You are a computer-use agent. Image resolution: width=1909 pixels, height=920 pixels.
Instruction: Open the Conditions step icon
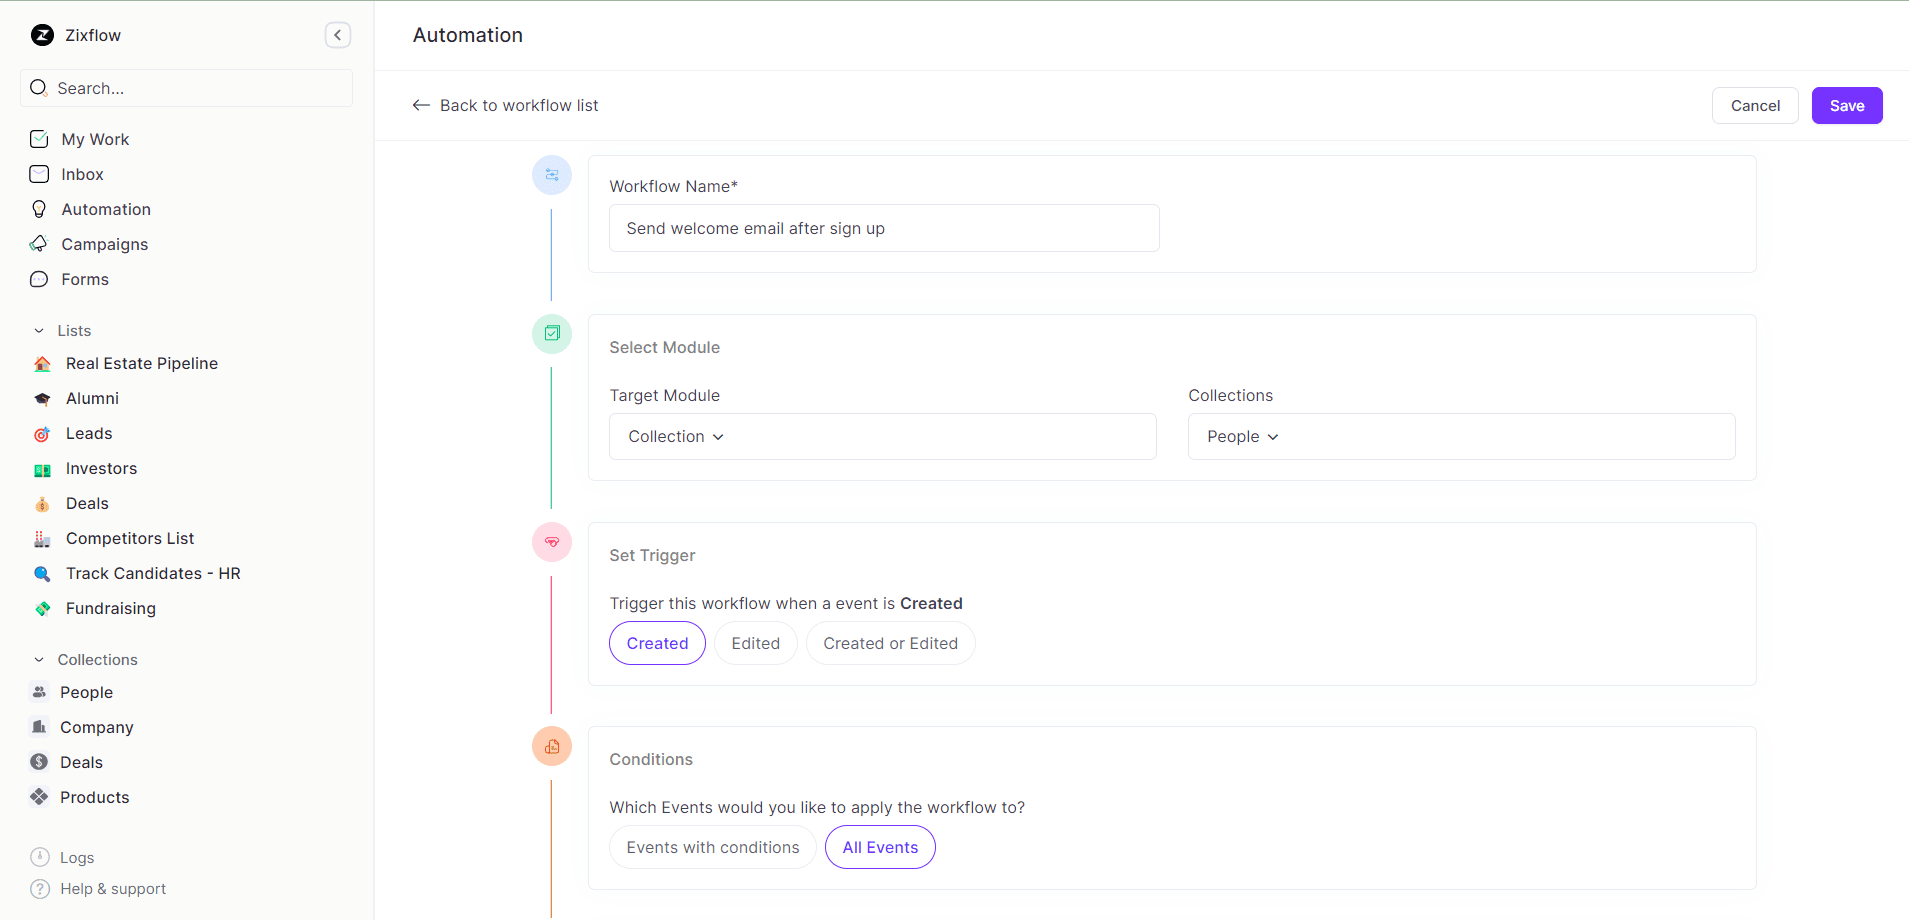tap(551, 746)
